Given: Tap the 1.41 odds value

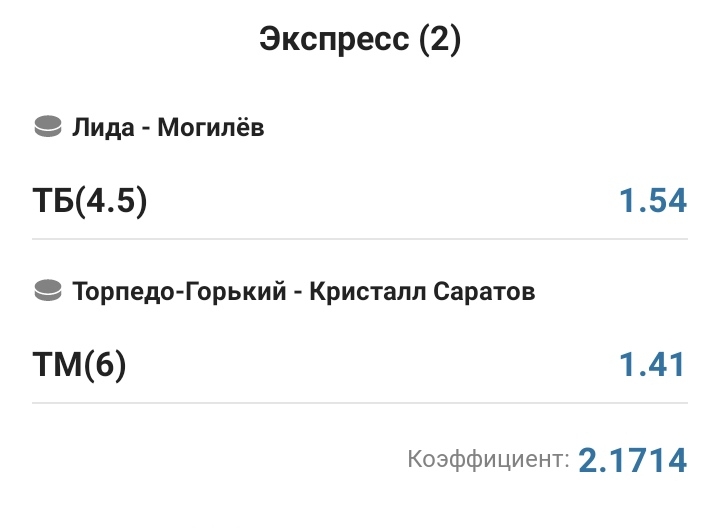Looking at the screenshot, I should point(652,365).
